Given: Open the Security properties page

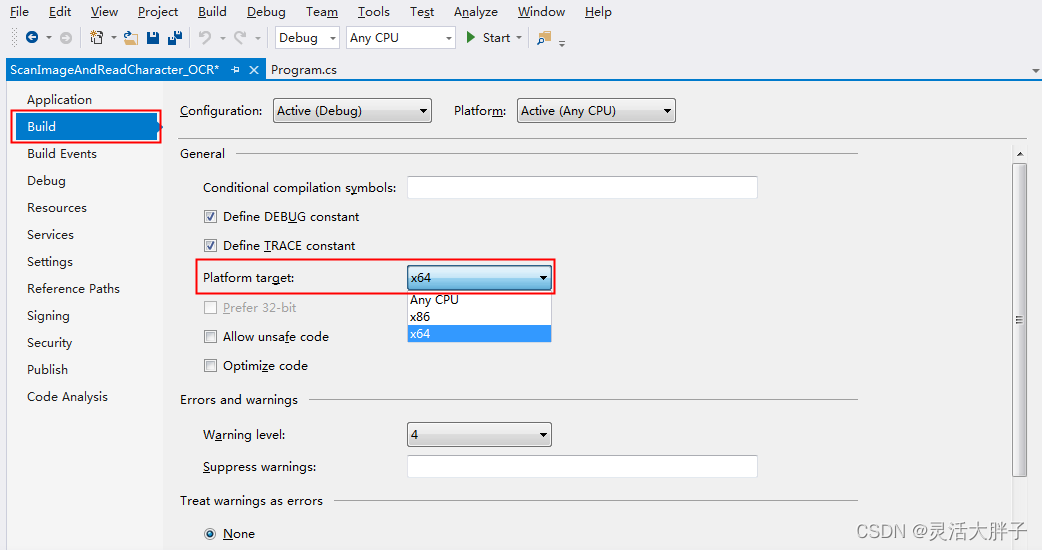Looking at the screenshot, I should point(49,343).
